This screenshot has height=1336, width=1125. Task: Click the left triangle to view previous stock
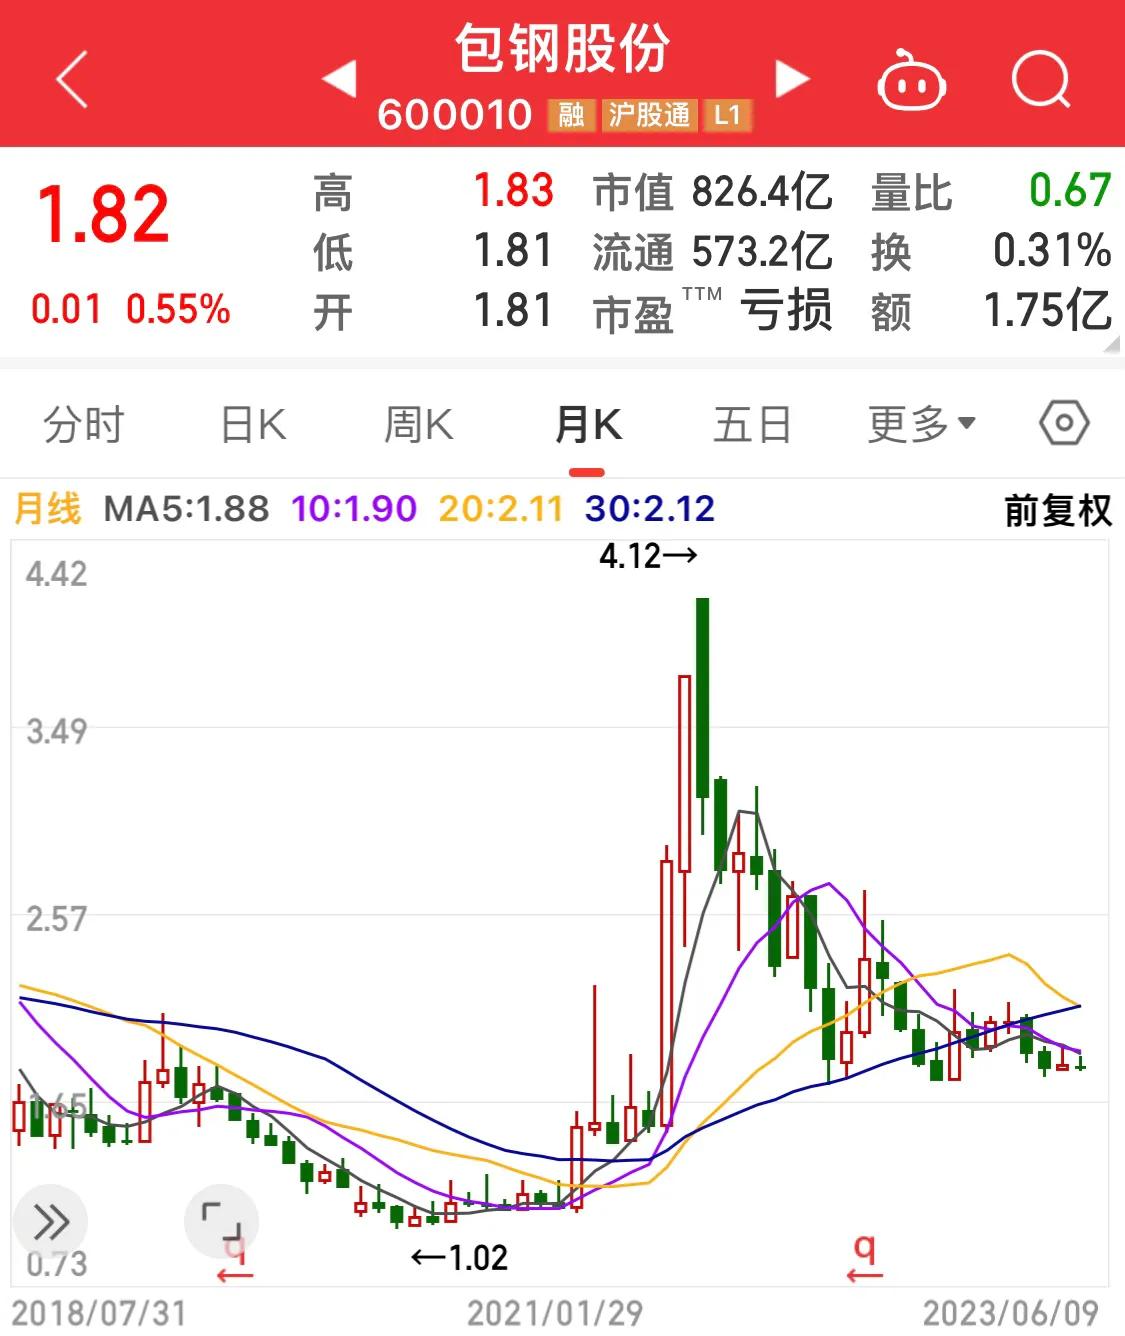tap(340, 80)
